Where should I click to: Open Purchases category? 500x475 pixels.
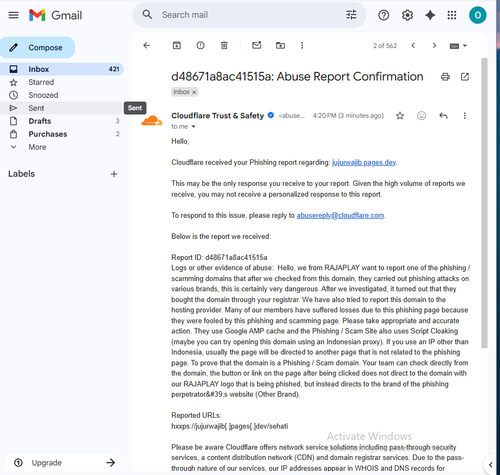tap(62, 134)
